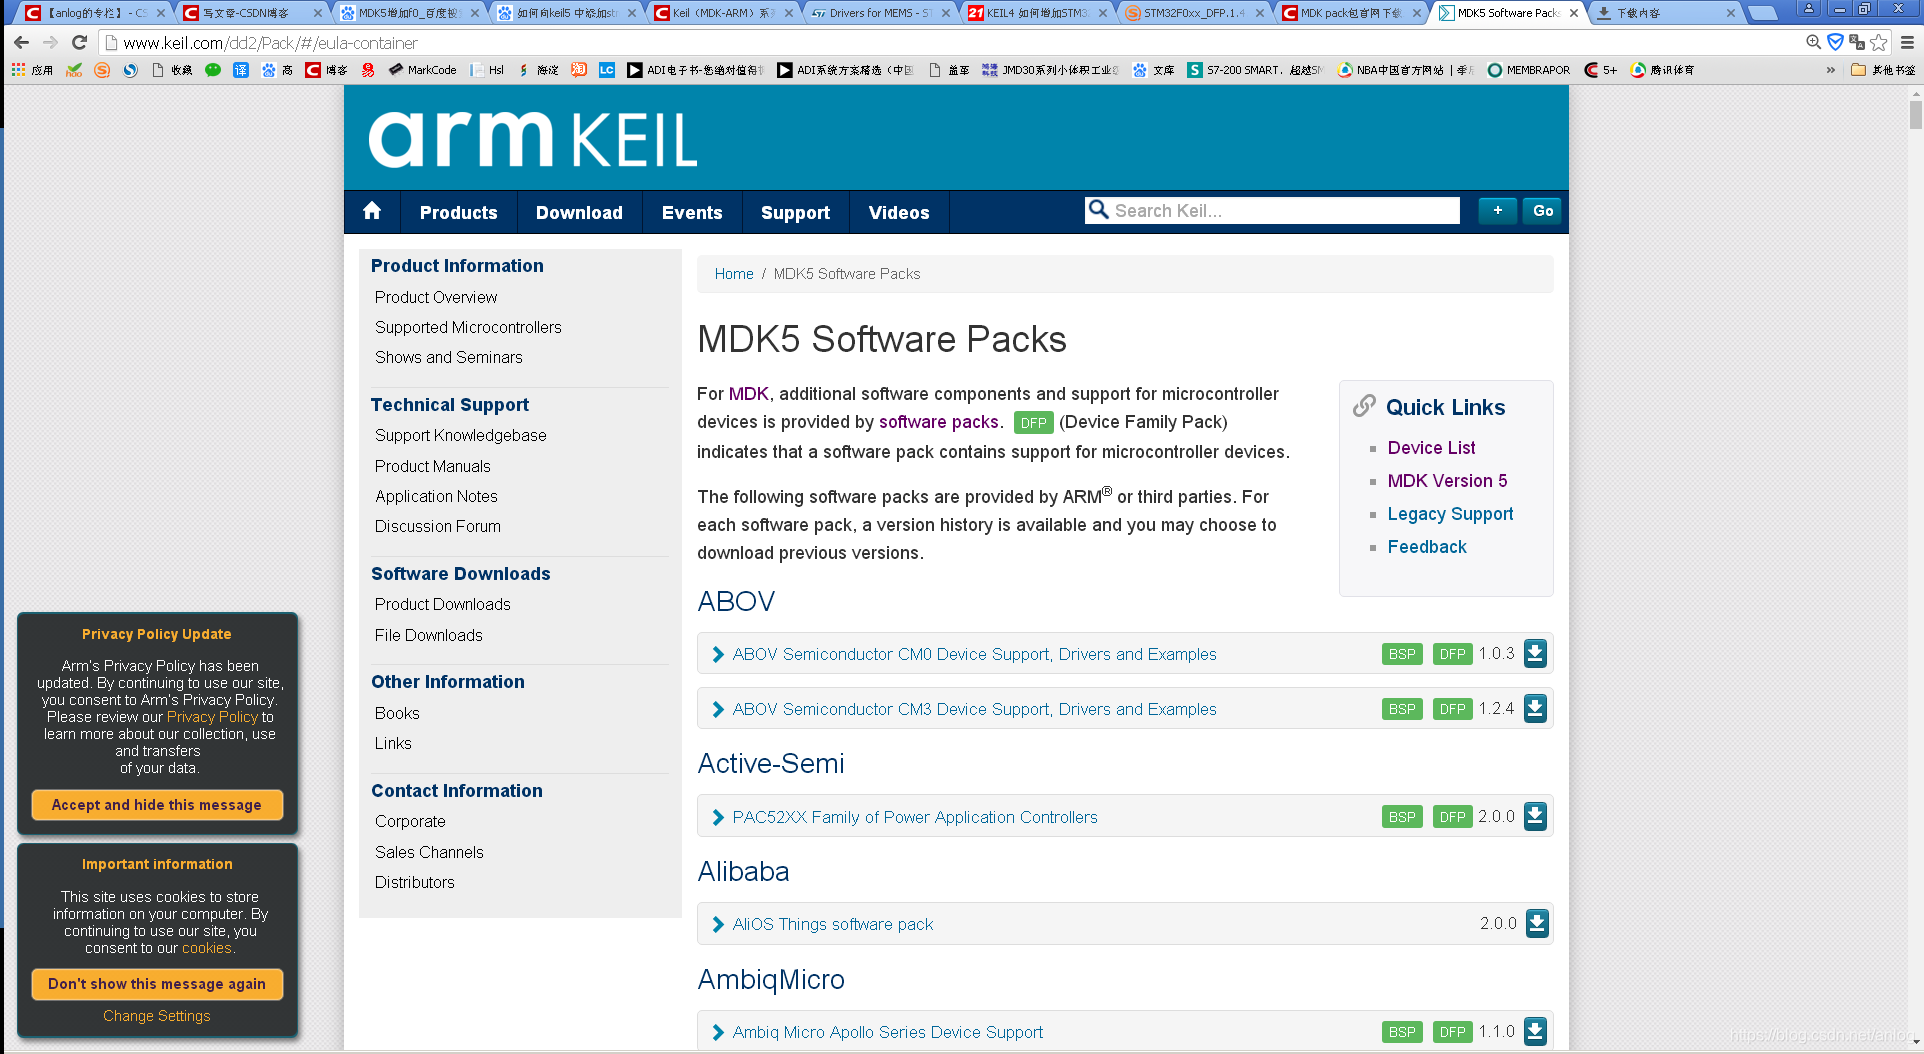Open the cookies link
Viewport: 1924px width, 1054px height.
pos(206,948)
